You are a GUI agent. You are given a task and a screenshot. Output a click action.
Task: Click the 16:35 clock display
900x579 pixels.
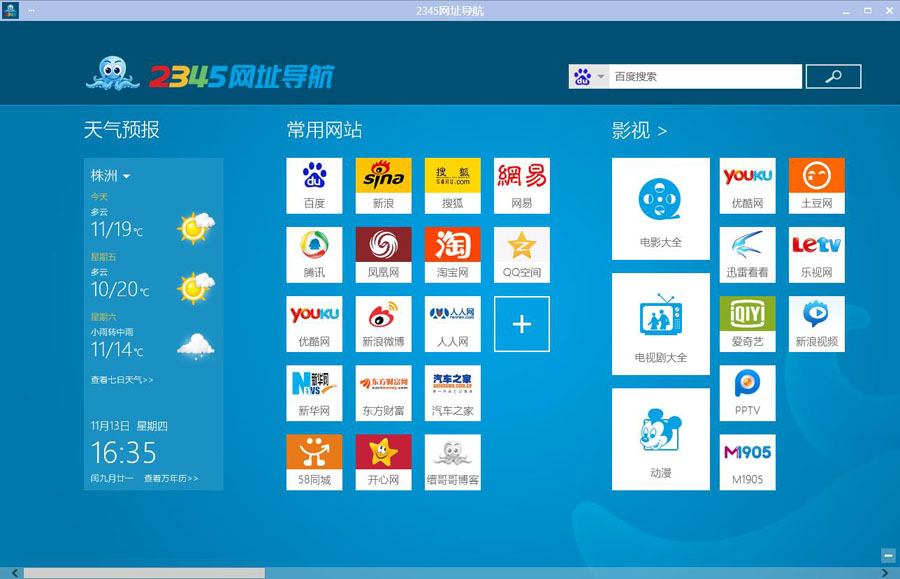[123, 453]
